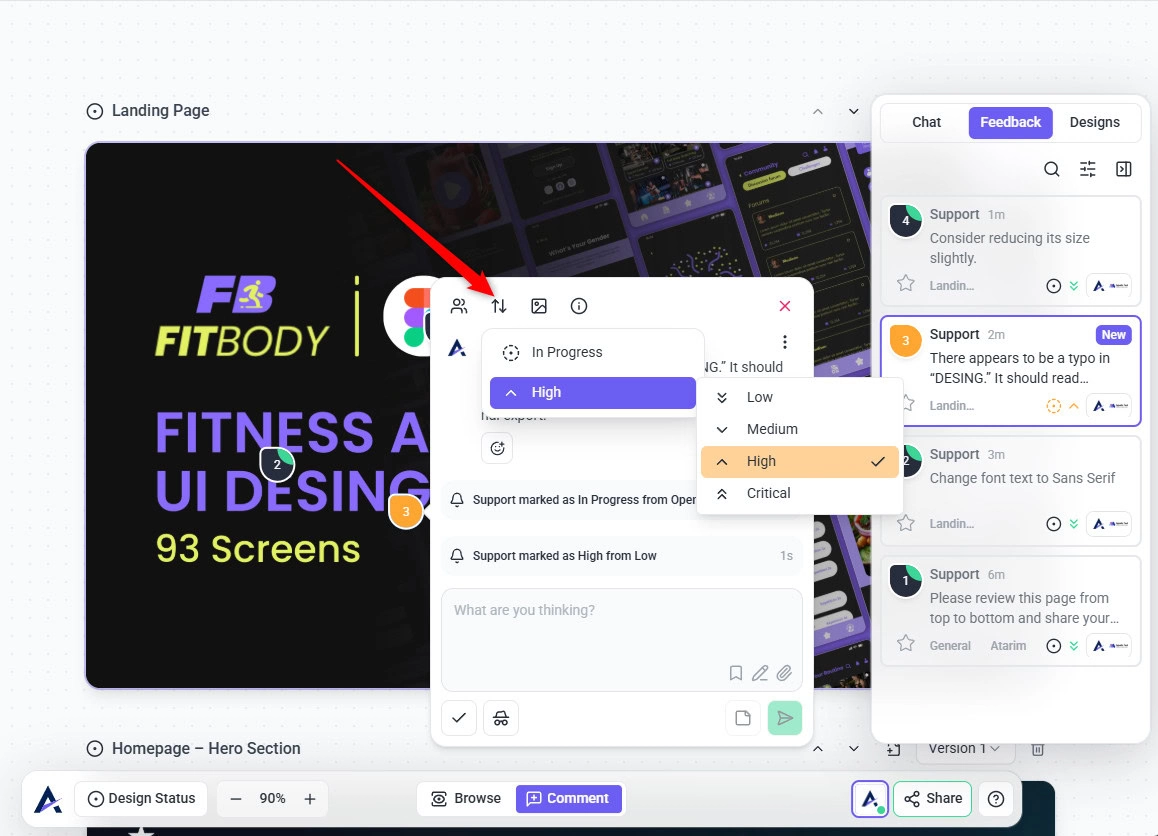Open the screenshot image icon in popup
Viewport: 1158px width, 836px height.
pyautogui.click(x=539, y=306)
